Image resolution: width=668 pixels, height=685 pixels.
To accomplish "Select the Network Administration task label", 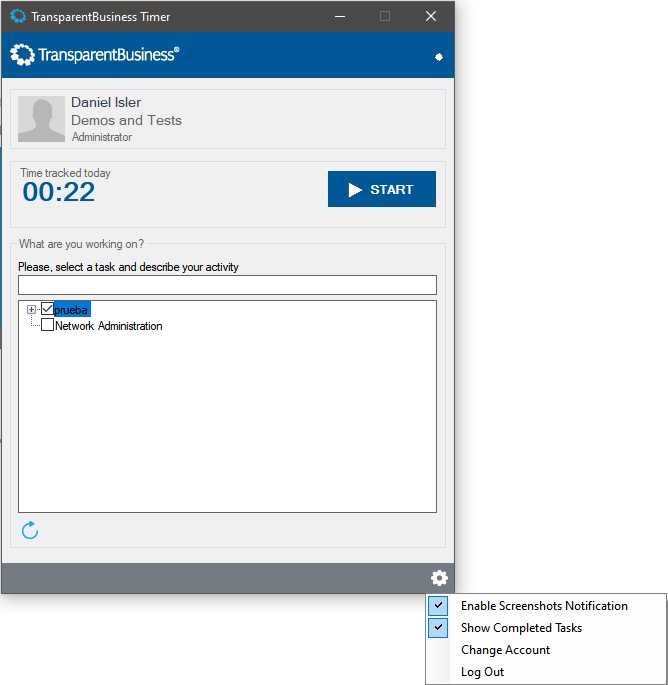I will [108, 326].
